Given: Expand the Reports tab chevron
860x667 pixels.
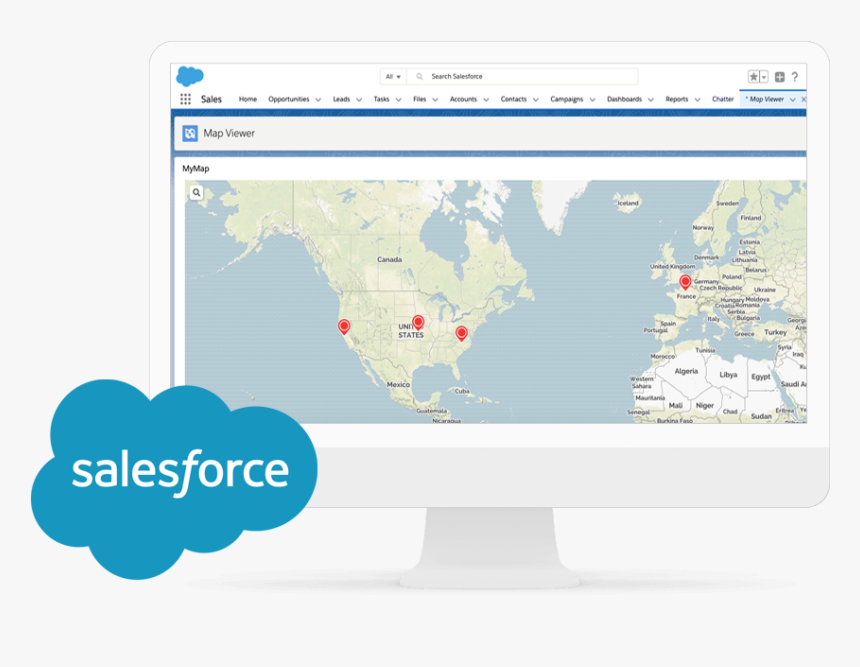Looking at the screenshot, I should pos(698,100).
